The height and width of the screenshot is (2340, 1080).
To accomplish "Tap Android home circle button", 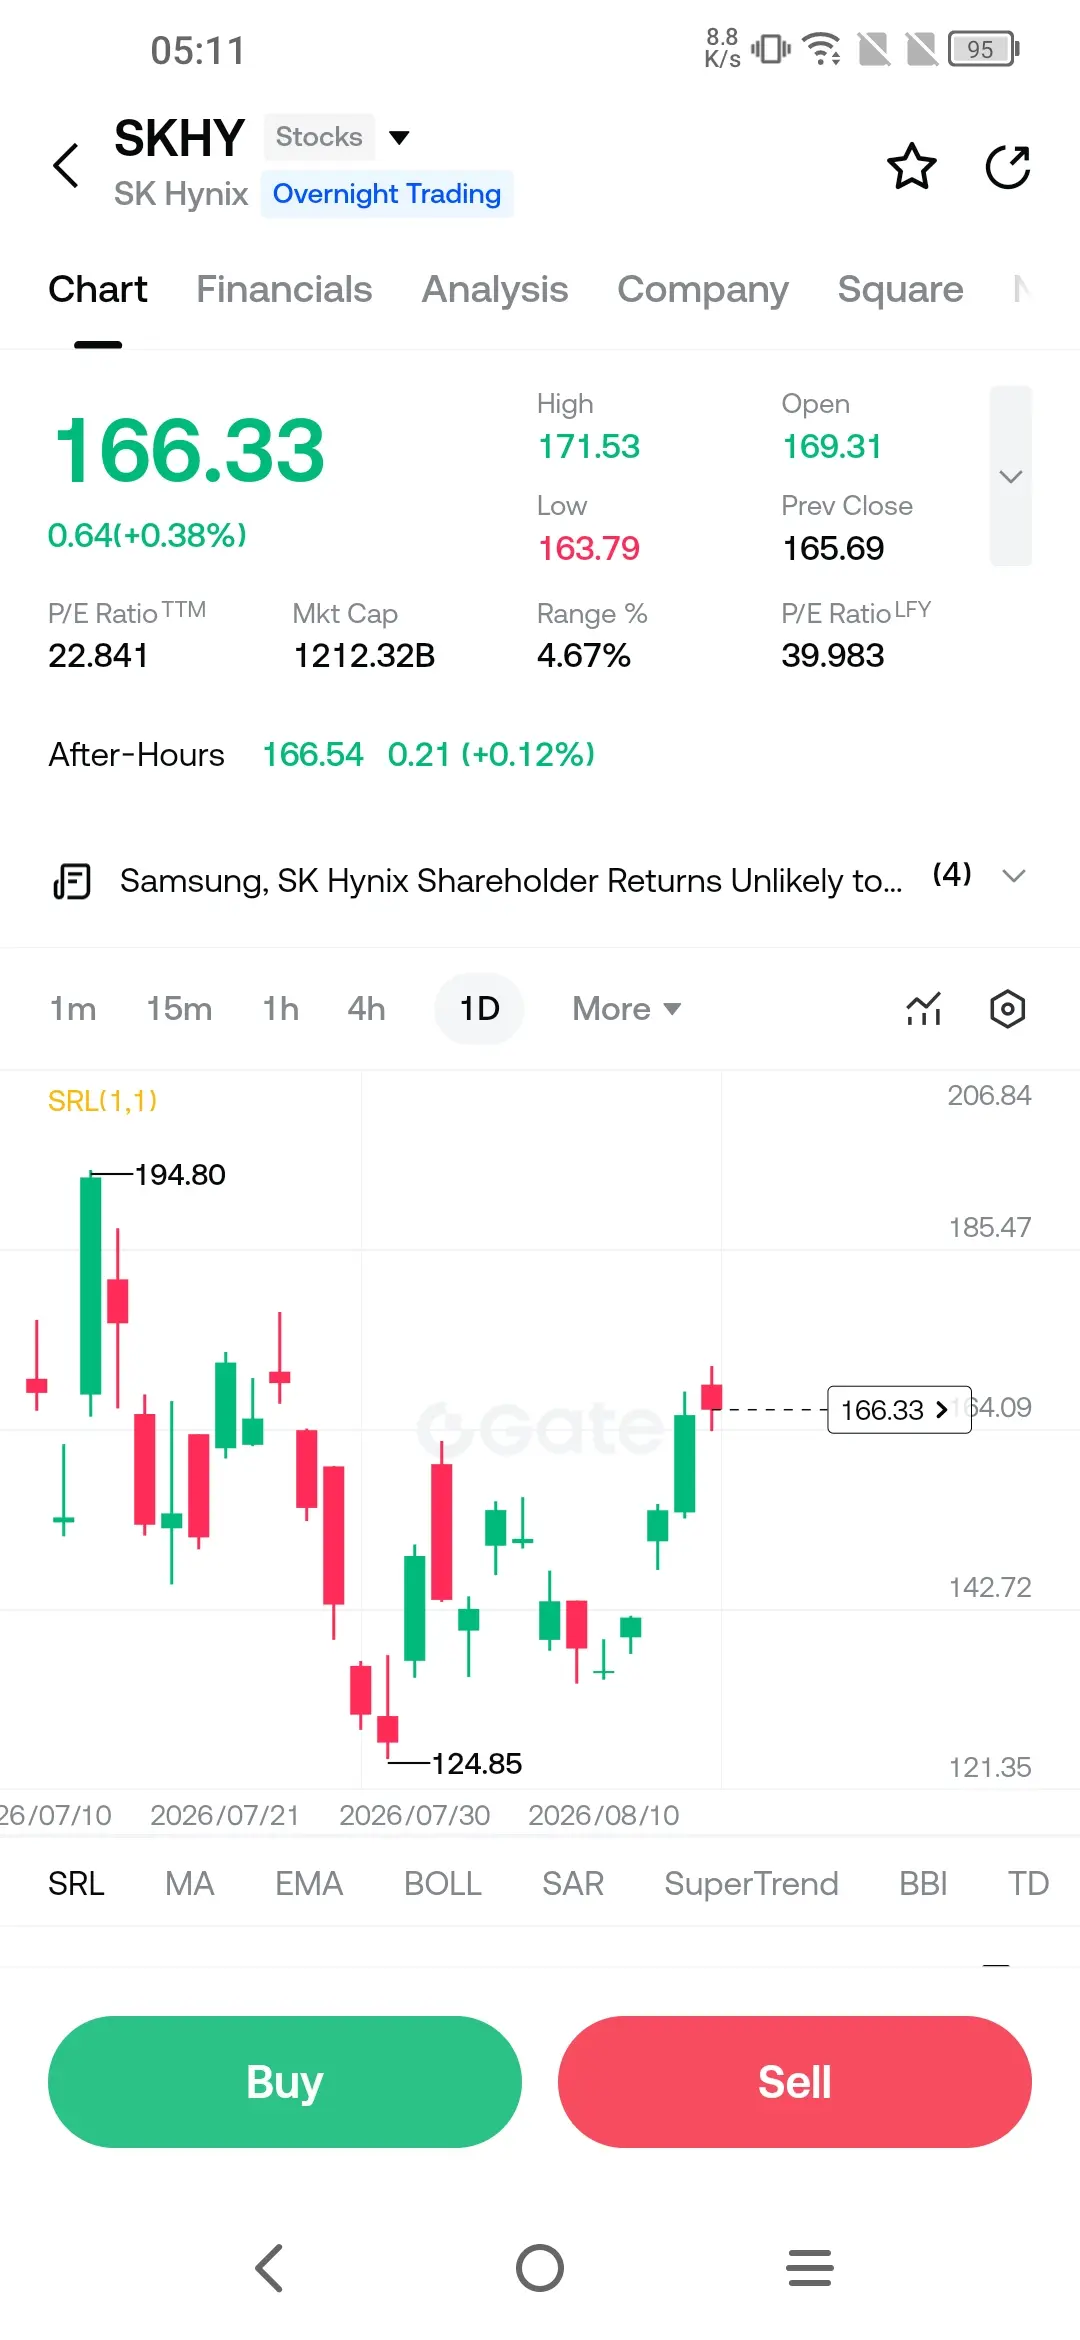I will (540, 2267).
